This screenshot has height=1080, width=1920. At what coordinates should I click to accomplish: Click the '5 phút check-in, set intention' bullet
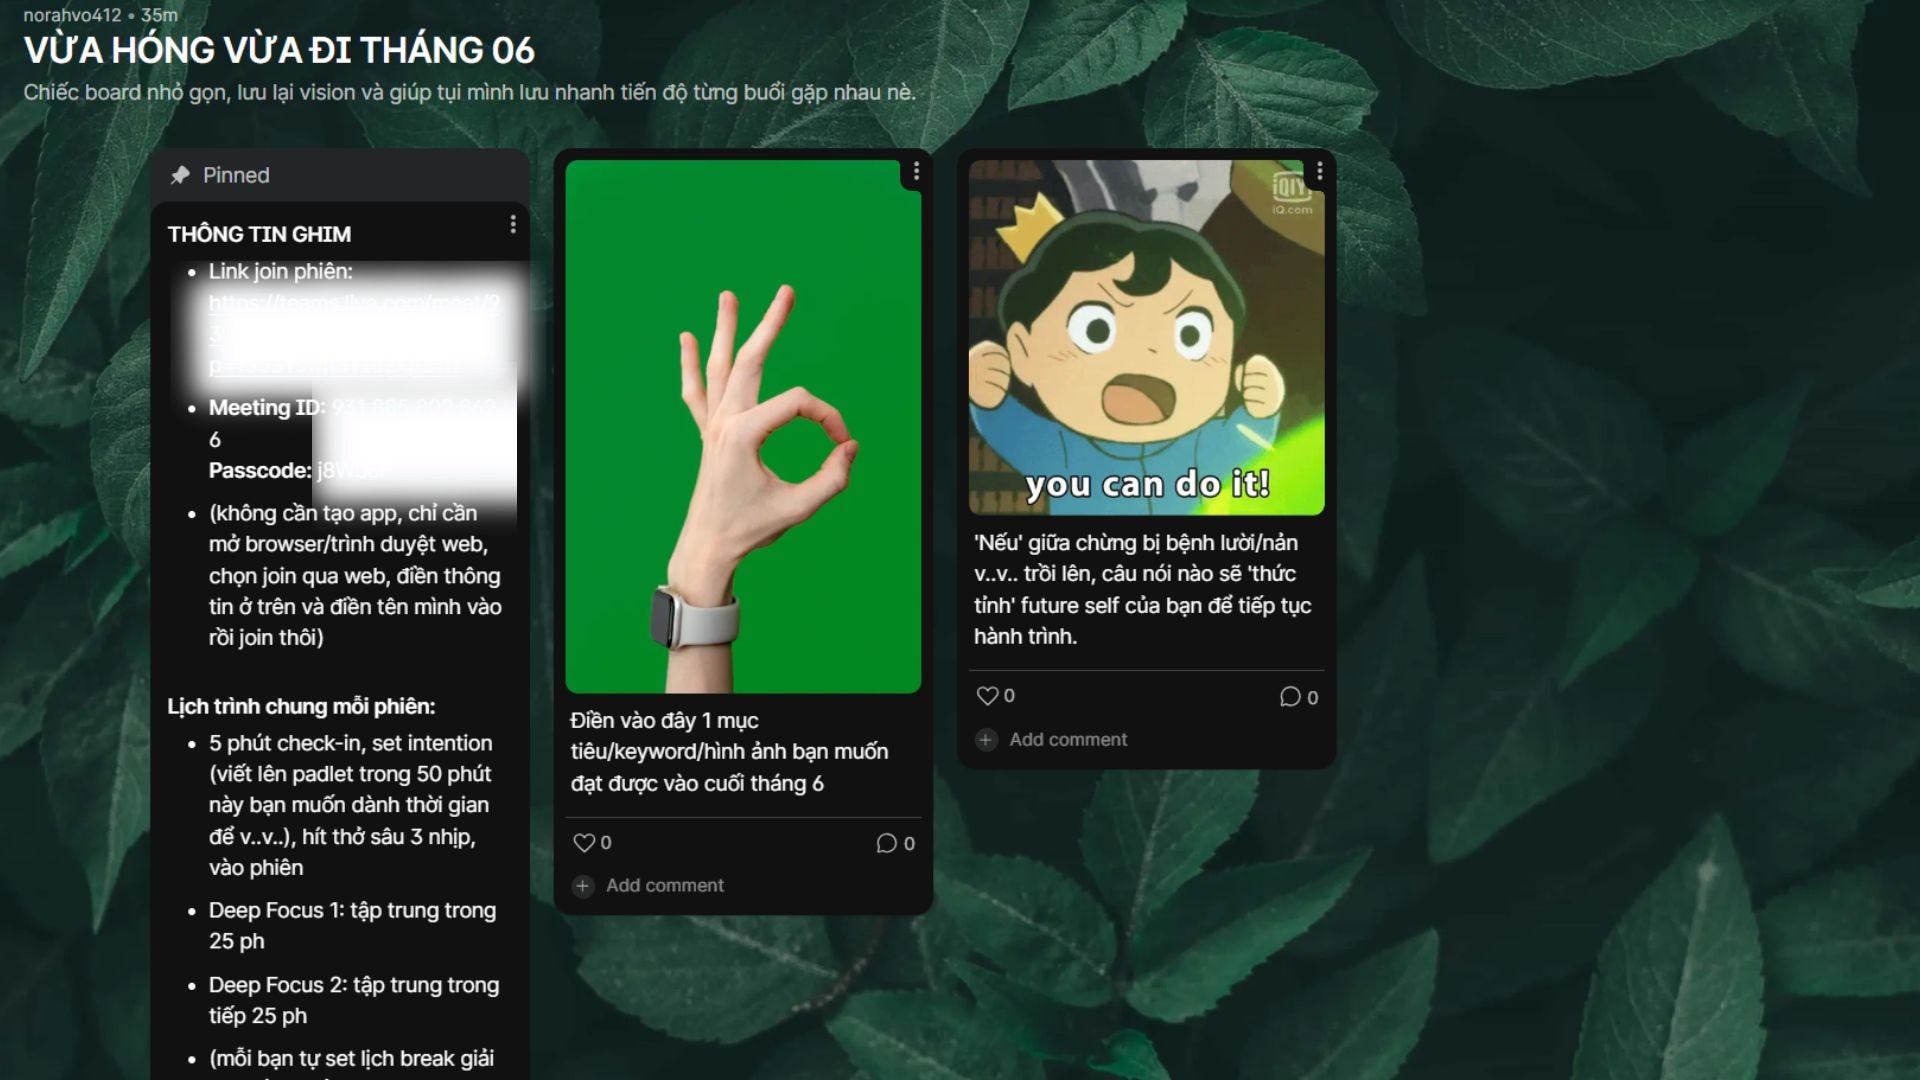[350, 805]
